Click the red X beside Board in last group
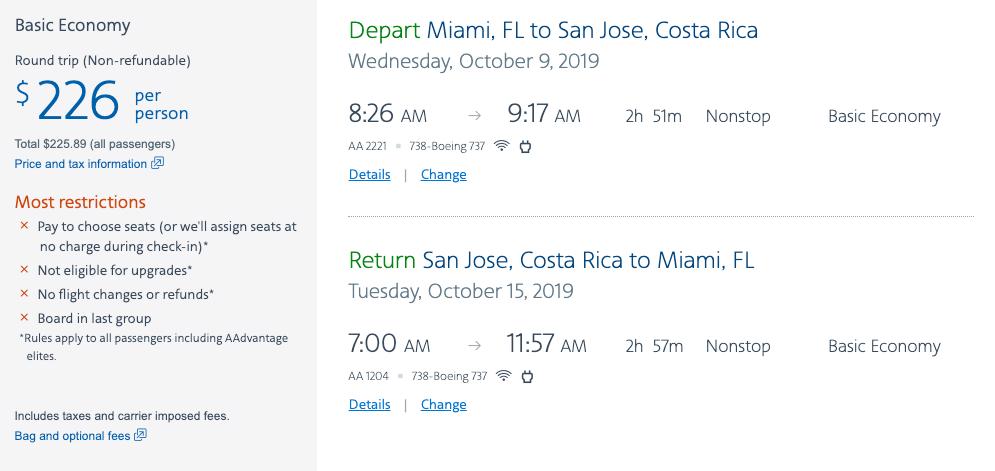 pyautogui.click(x=24, y=318)
